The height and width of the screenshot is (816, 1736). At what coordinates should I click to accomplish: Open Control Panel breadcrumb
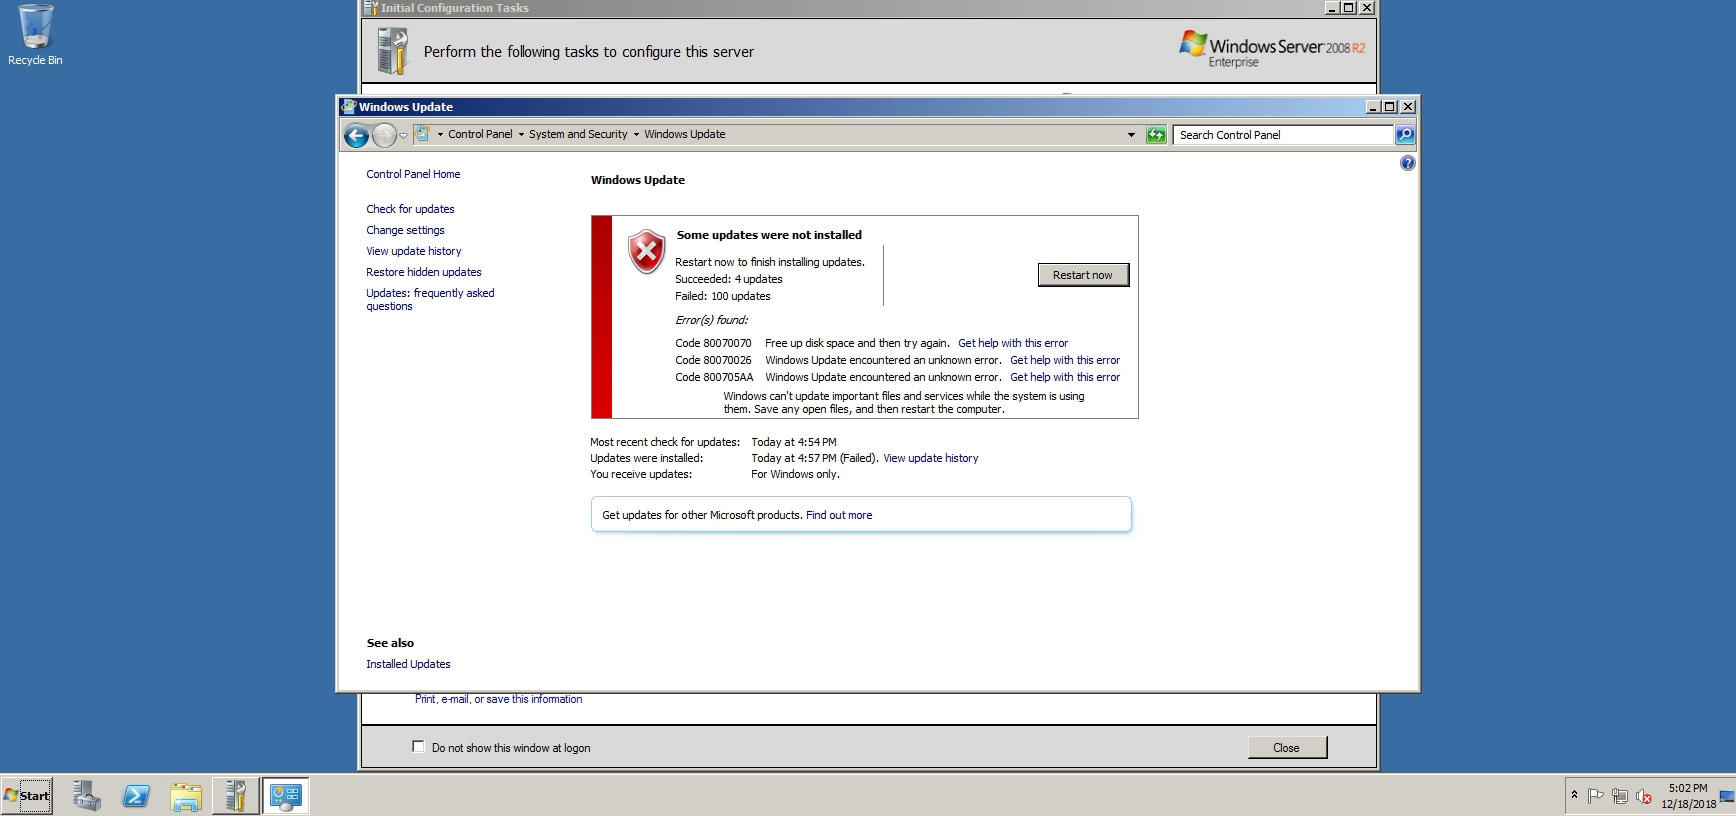click(x=480, y=134)
